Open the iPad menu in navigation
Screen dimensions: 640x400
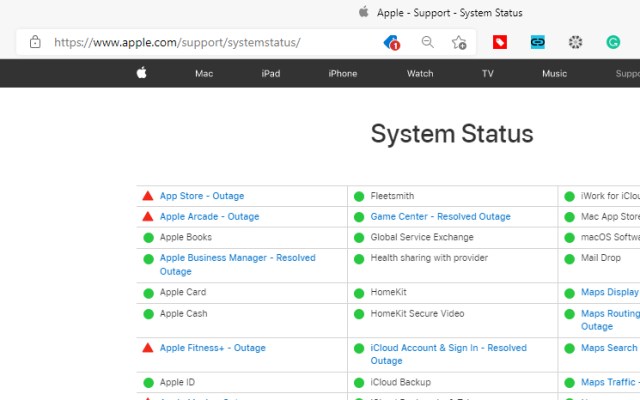coord(271,73)
